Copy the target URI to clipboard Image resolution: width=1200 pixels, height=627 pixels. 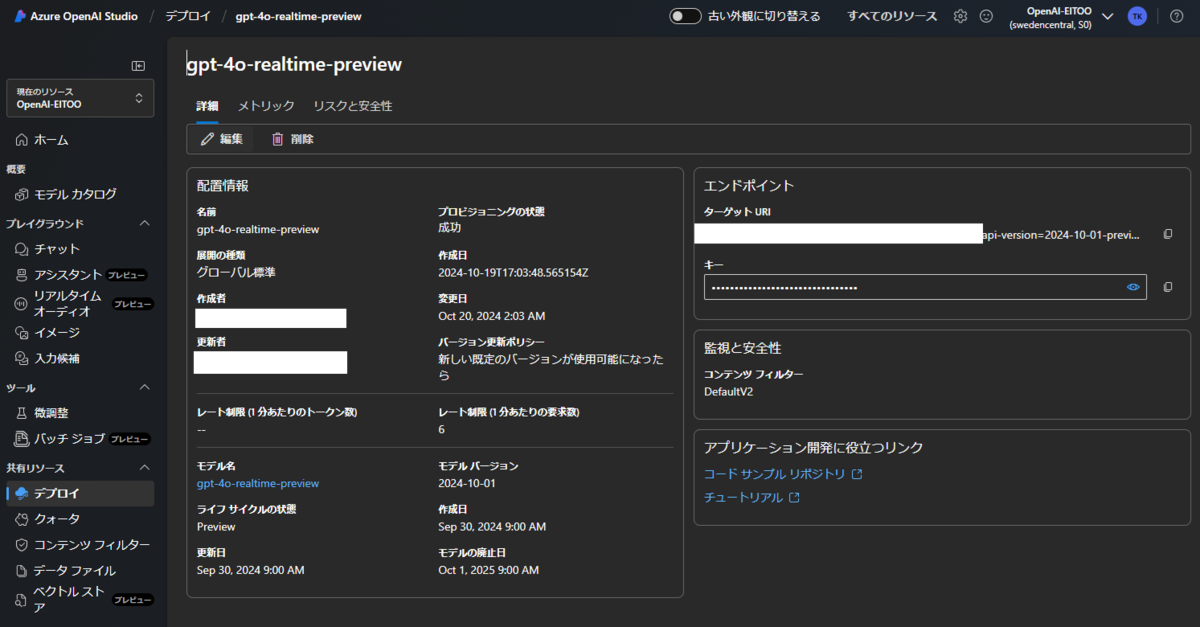tap(1167, 234)
